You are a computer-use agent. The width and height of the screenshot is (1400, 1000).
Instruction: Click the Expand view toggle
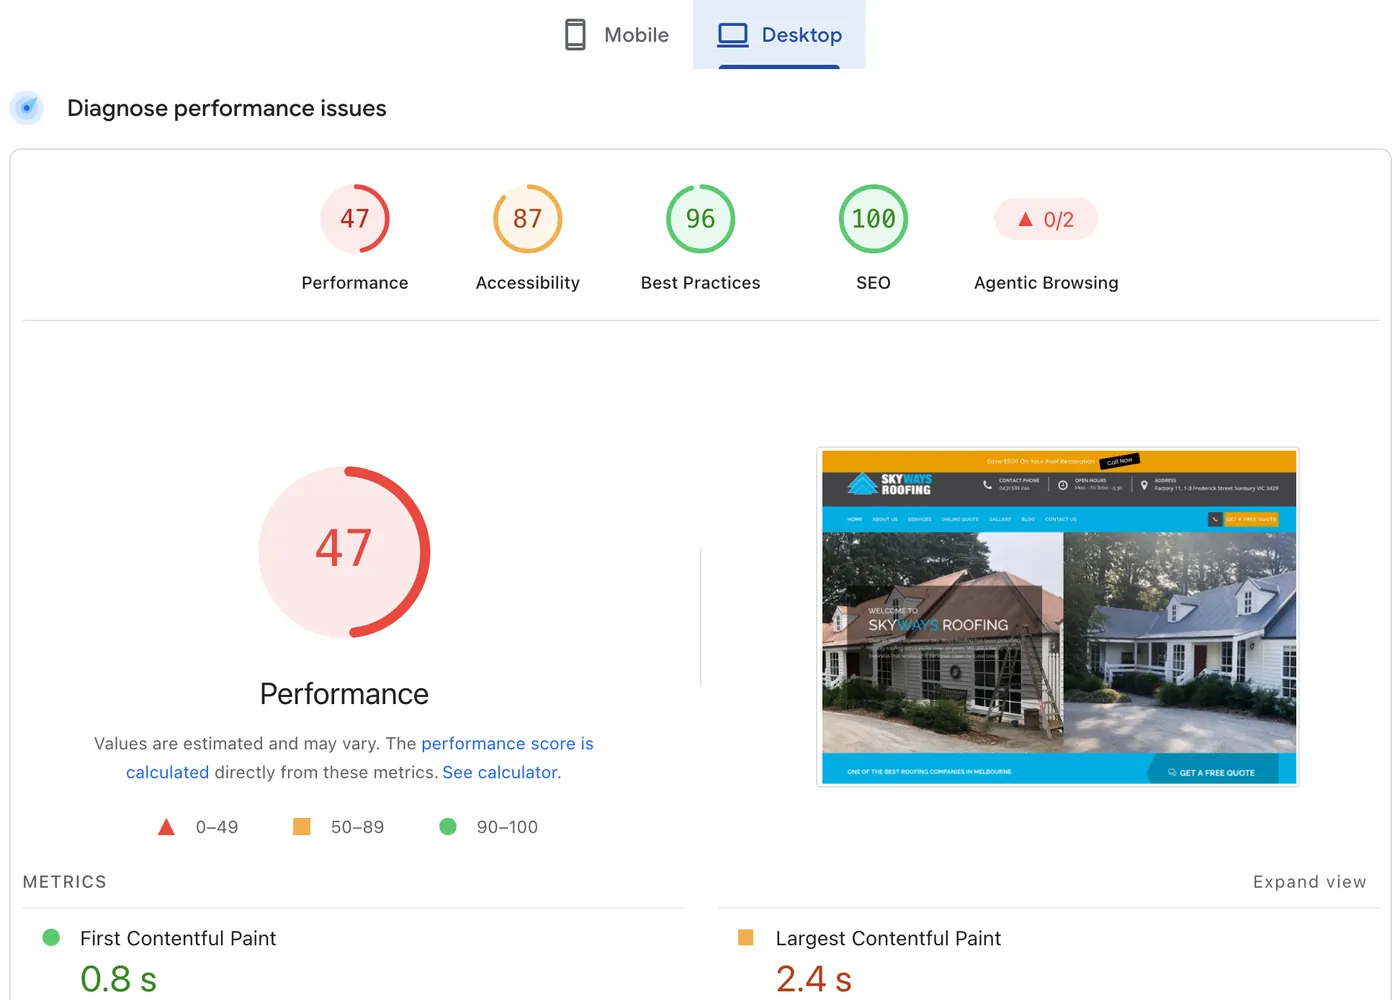click(x=1309, y=882)
